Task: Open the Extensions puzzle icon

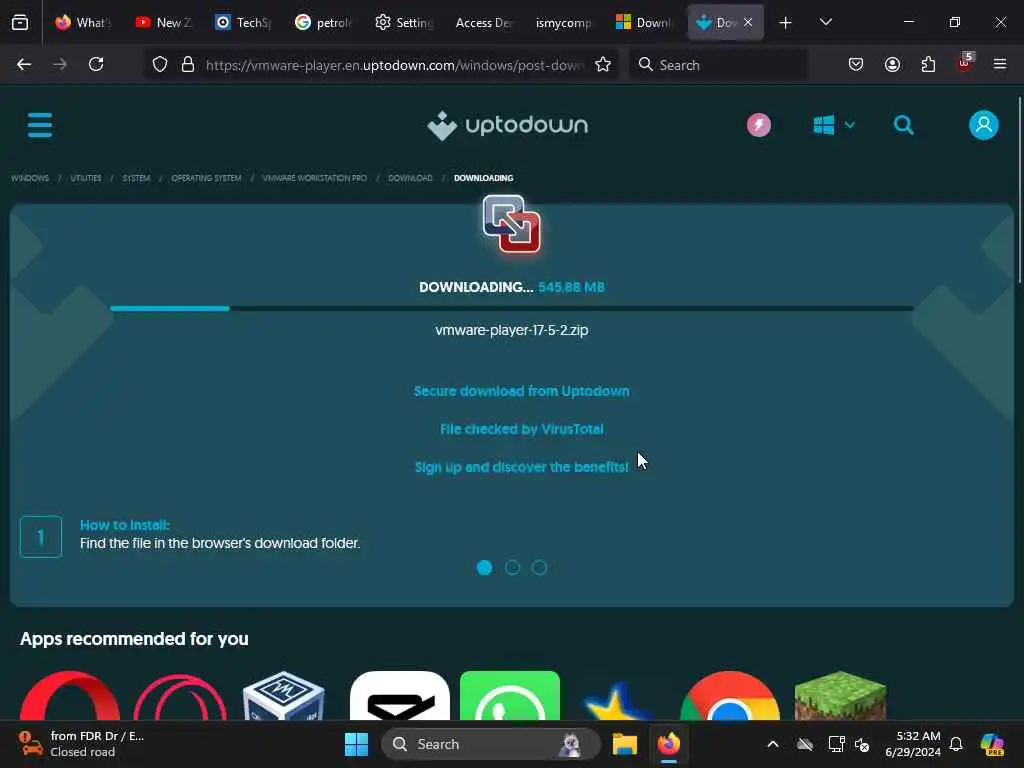Action: [x=928, y=64]
